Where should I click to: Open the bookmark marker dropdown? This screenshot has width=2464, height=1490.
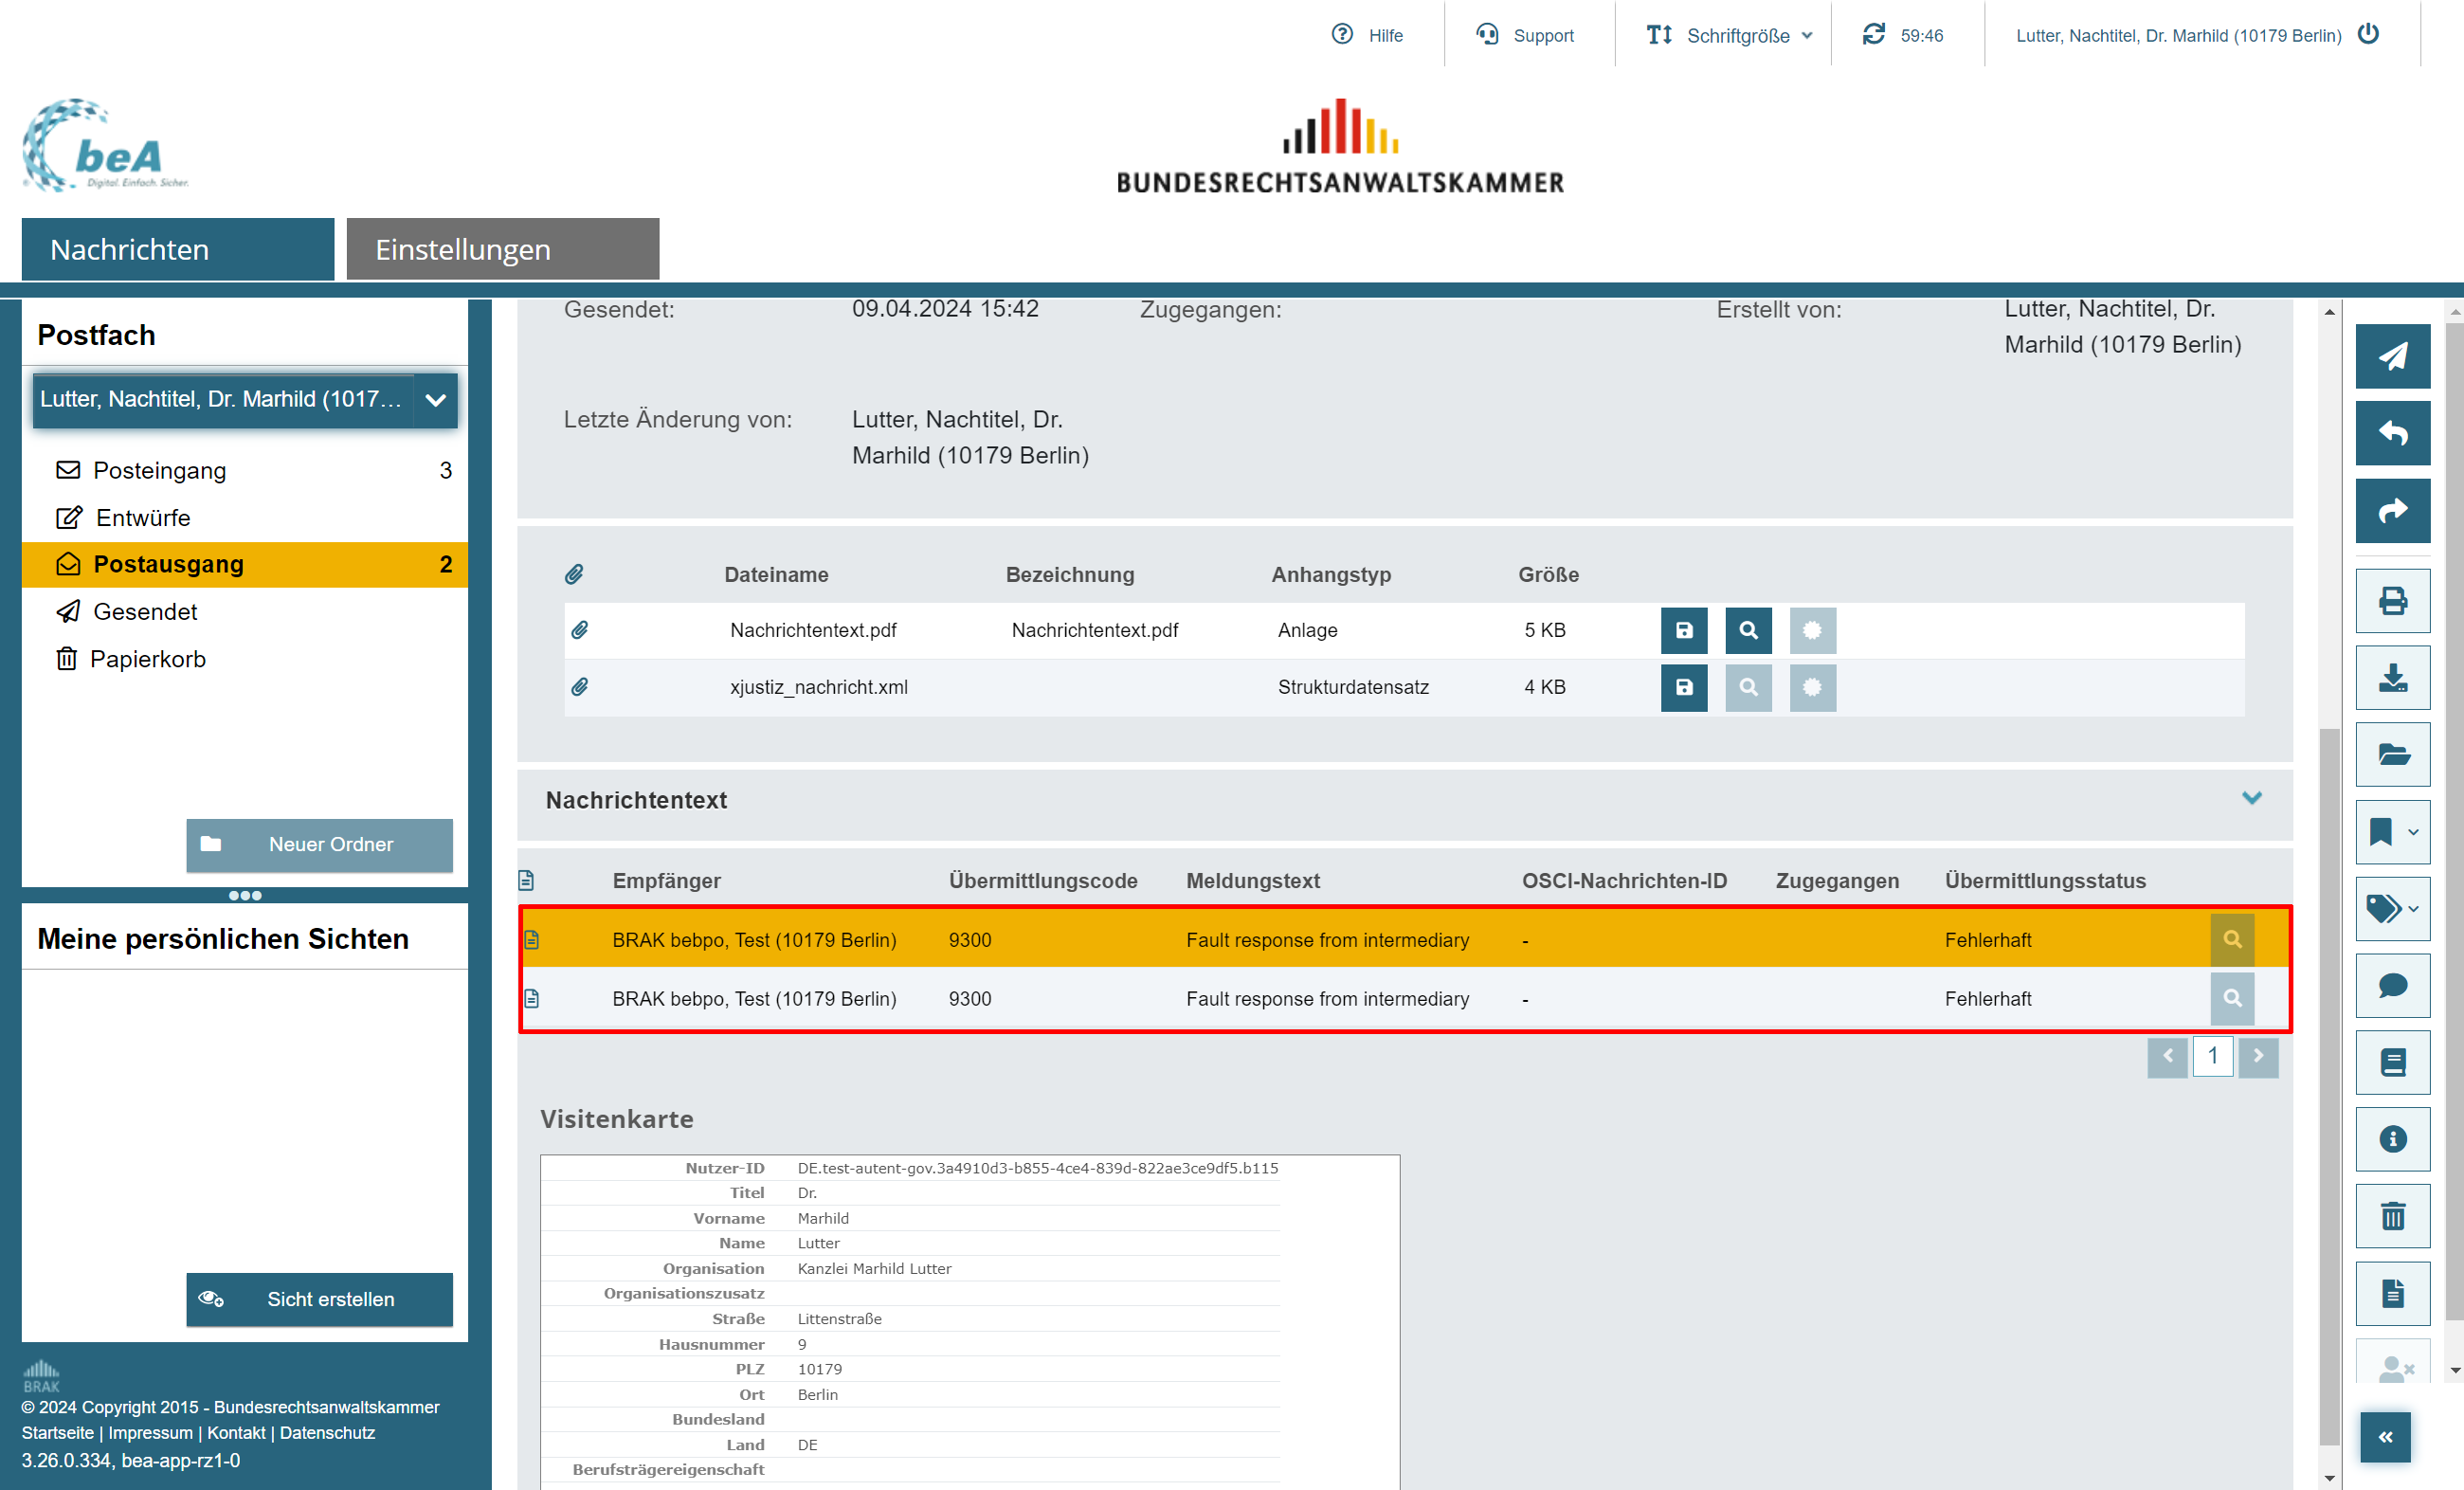click(2391, 832)
